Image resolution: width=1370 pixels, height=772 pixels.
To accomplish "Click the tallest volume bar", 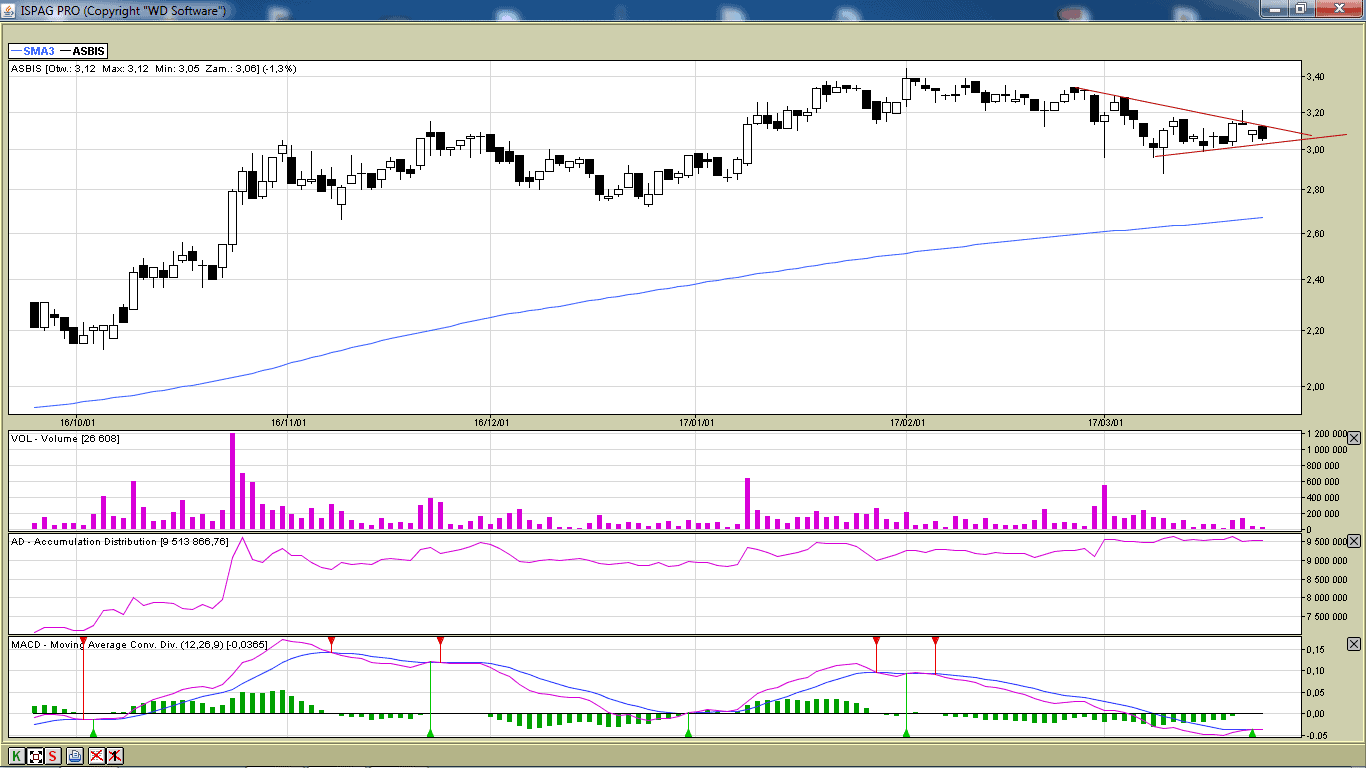I will point(232,480).
